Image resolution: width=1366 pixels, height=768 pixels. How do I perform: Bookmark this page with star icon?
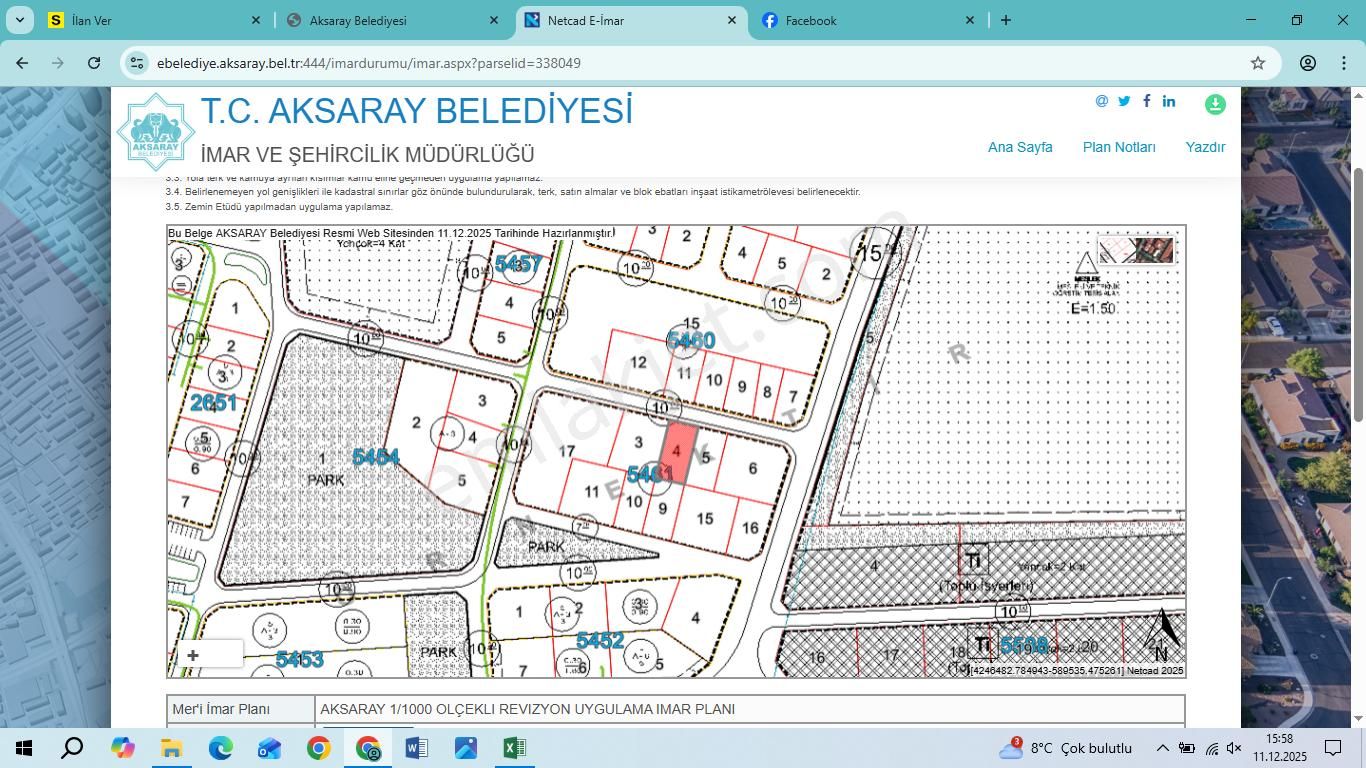pos(1258,63)
